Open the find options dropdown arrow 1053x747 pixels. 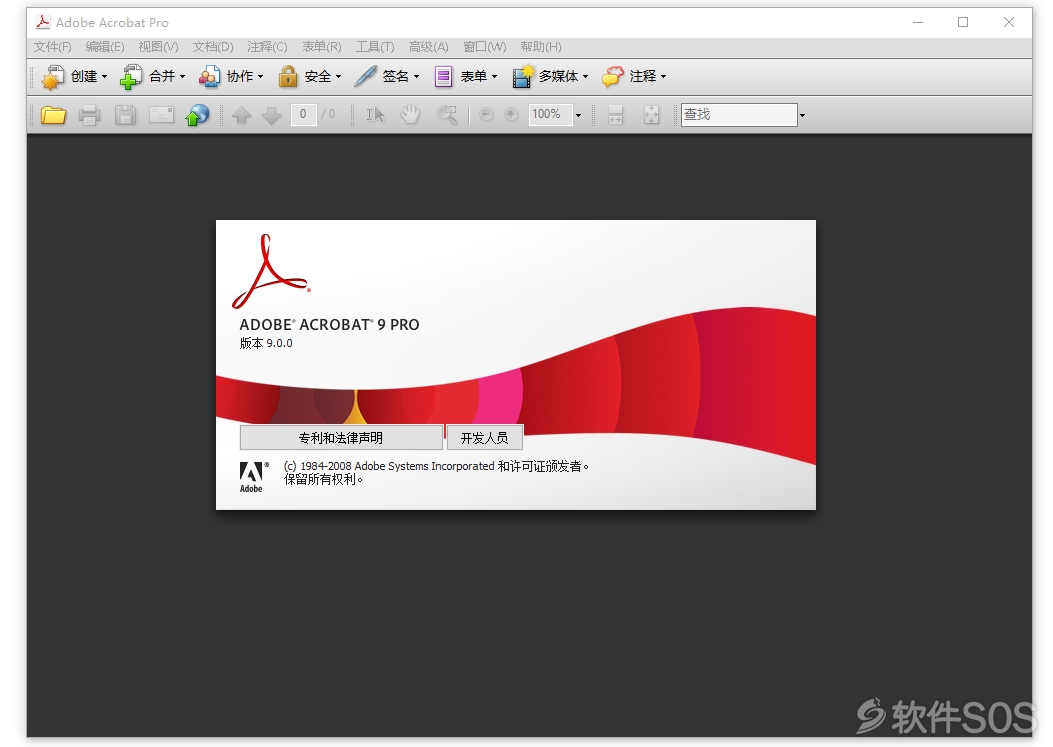coord(802,116)
